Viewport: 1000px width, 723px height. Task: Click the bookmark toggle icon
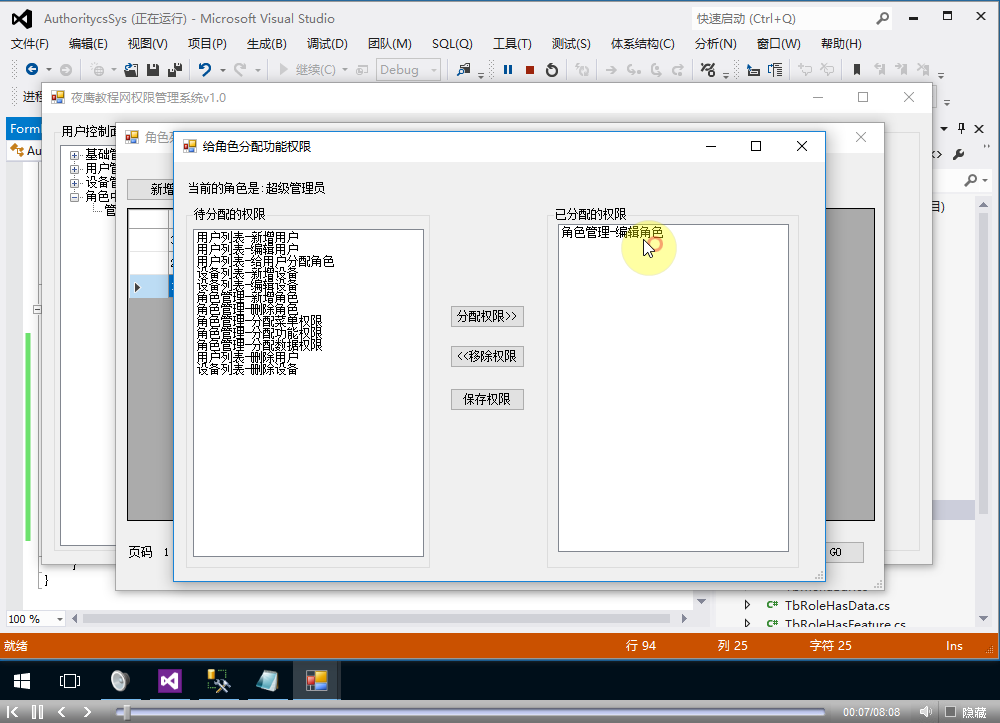857,69
